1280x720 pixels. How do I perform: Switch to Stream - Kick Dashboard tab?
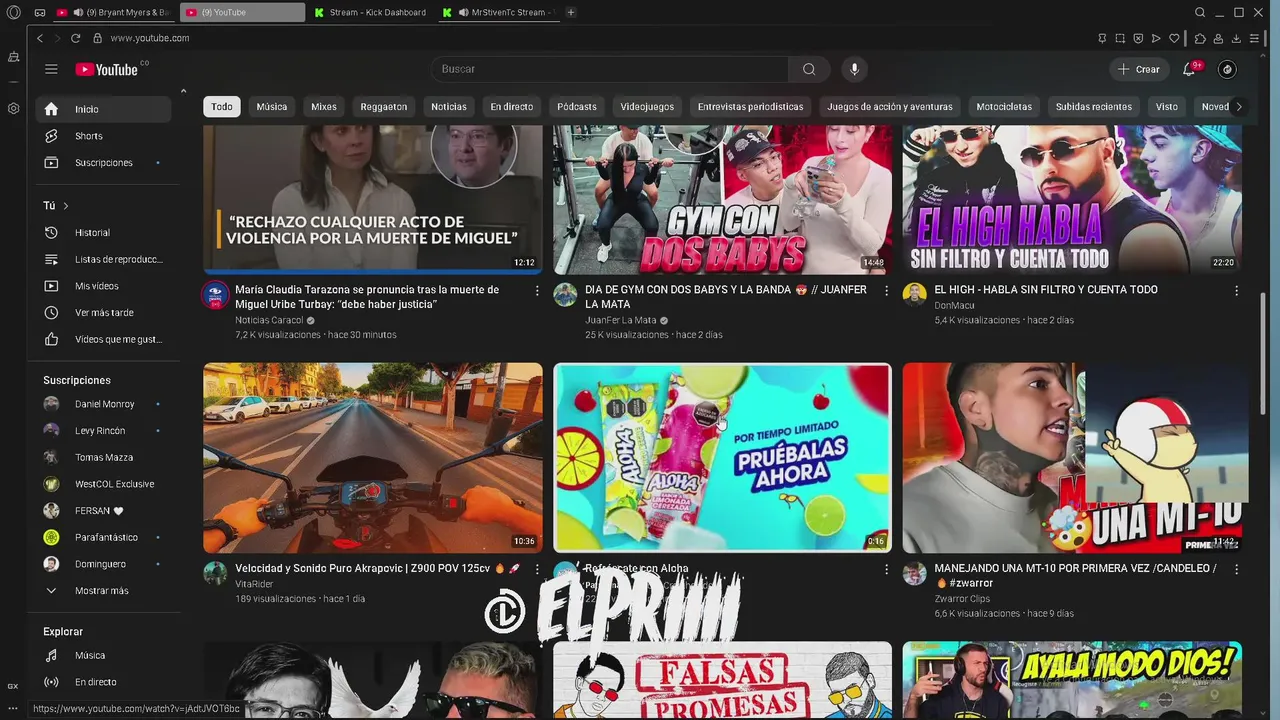tap(370, 12)
